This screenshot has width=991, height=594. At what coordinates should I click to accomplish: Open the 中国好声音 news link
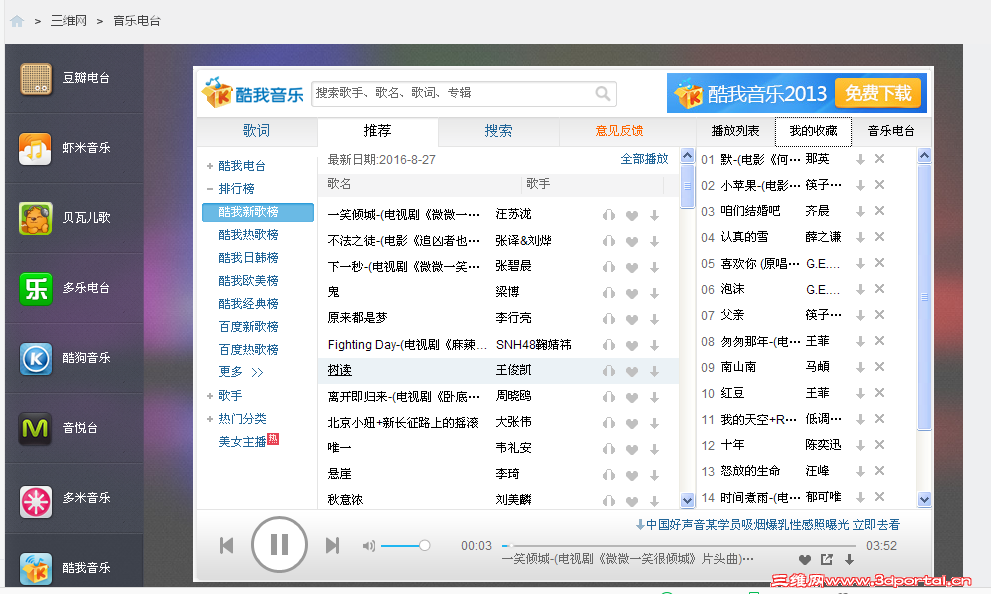tap(767, 524)
